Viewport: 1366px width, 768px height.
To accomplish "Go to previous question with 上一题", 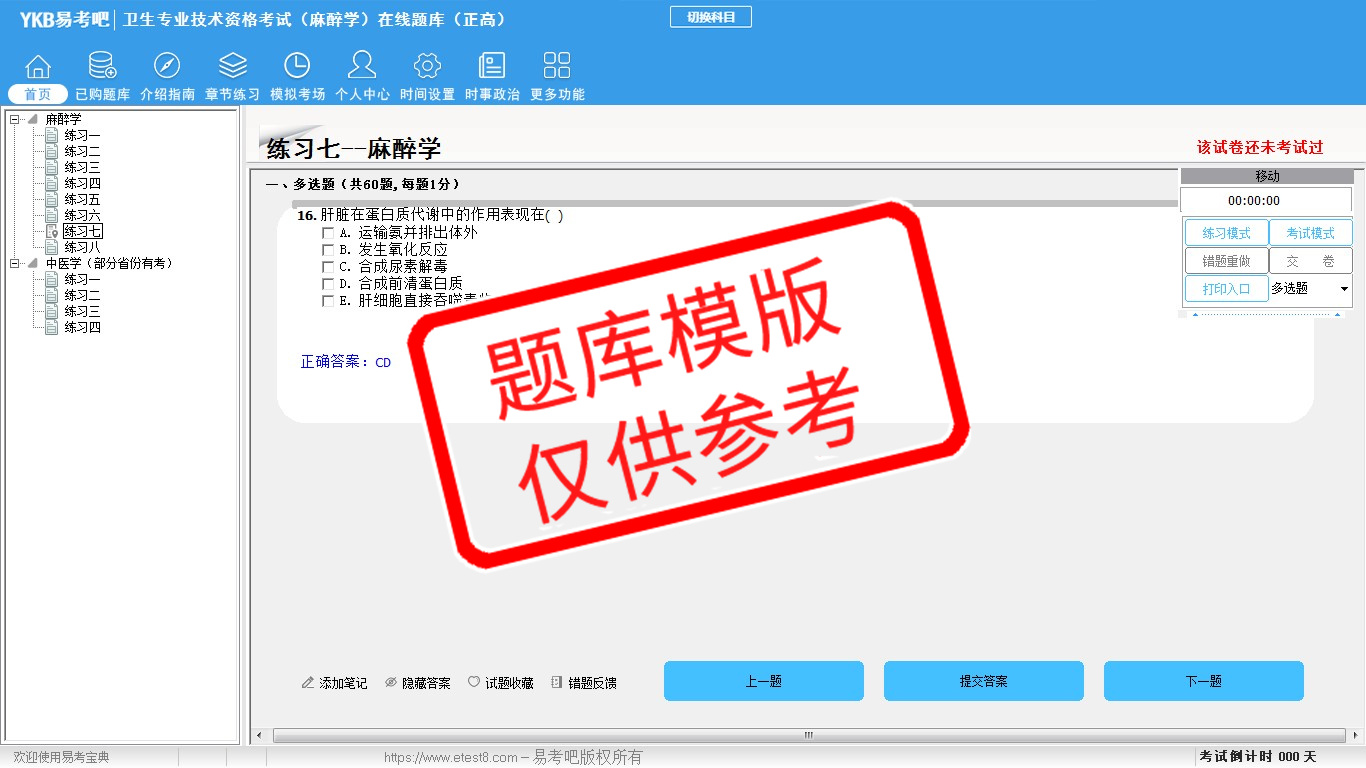I will (764, 681).
